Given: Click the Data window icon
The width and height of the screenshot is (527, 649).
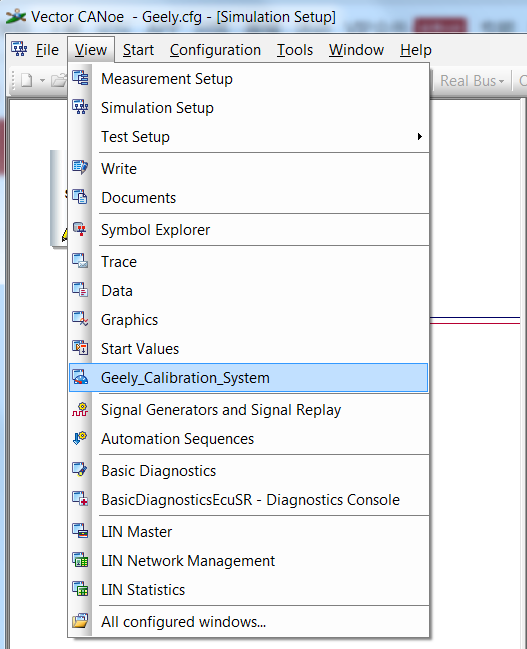Looking at the screenshot, I should 80,290.
